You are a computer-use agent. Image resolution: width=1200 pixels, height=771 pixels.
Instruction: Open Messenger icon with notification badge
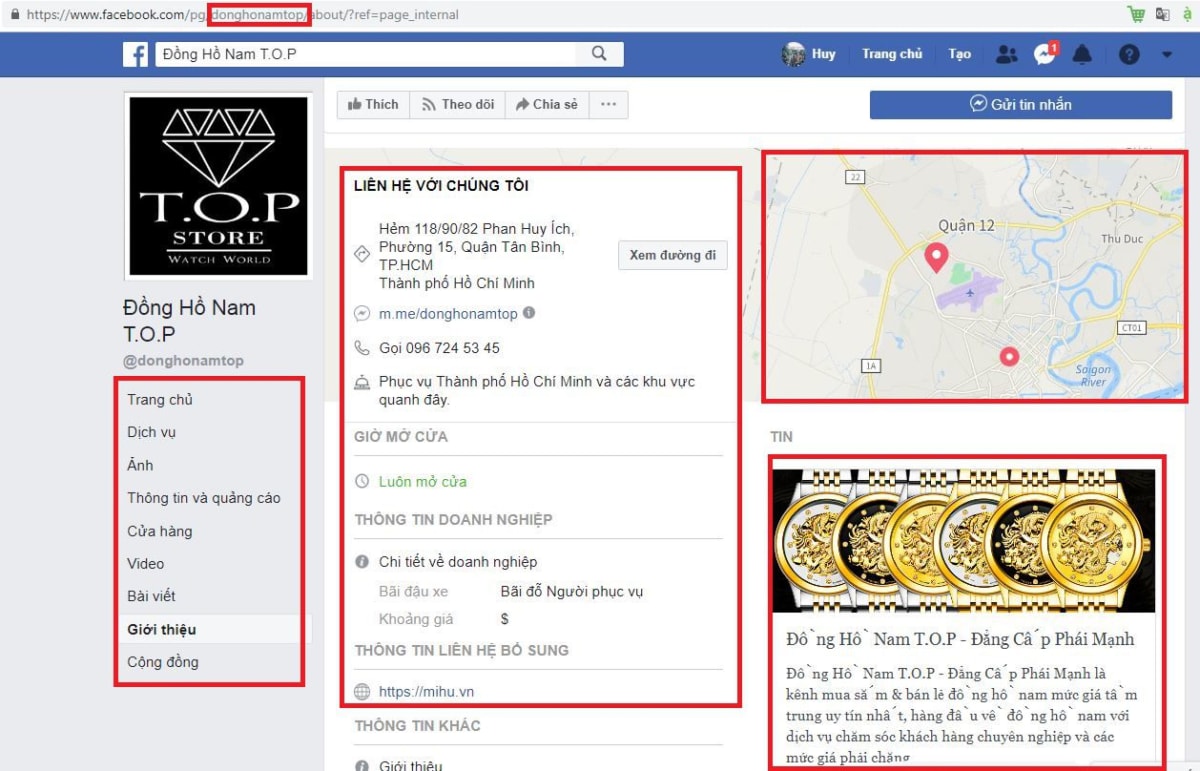point(1045,54)
